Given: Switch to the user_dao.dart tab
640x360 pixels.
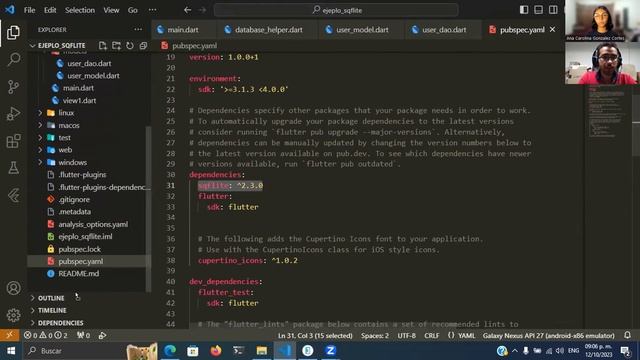Looking at the screenshot, I should point(444,29).
